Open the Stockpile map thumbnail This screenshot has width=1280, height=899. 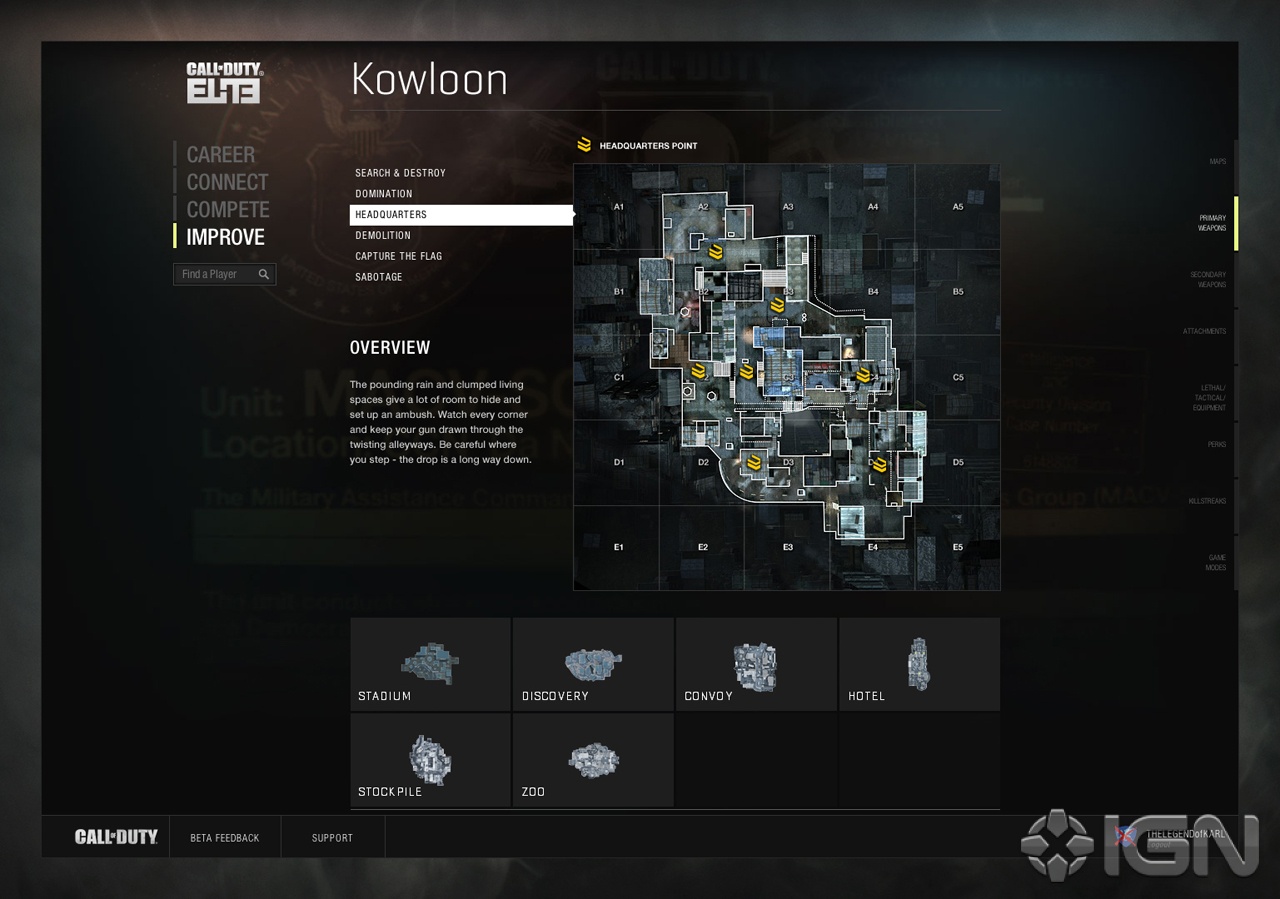(430, 760)
